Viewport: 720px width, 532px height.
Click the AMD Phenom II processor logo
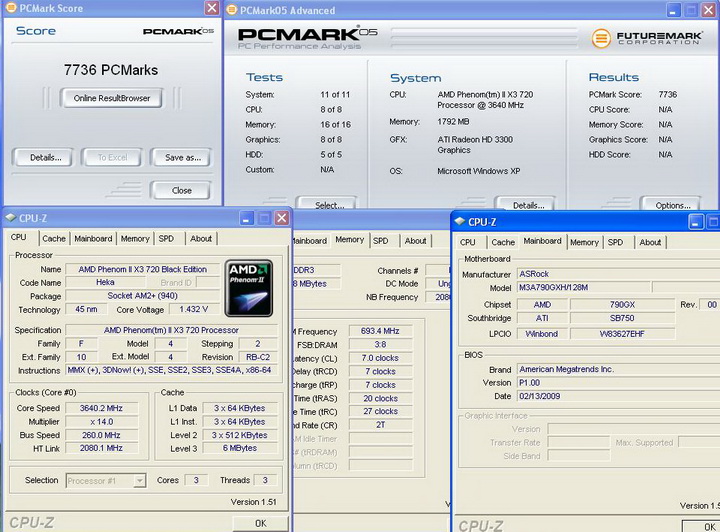248,288
